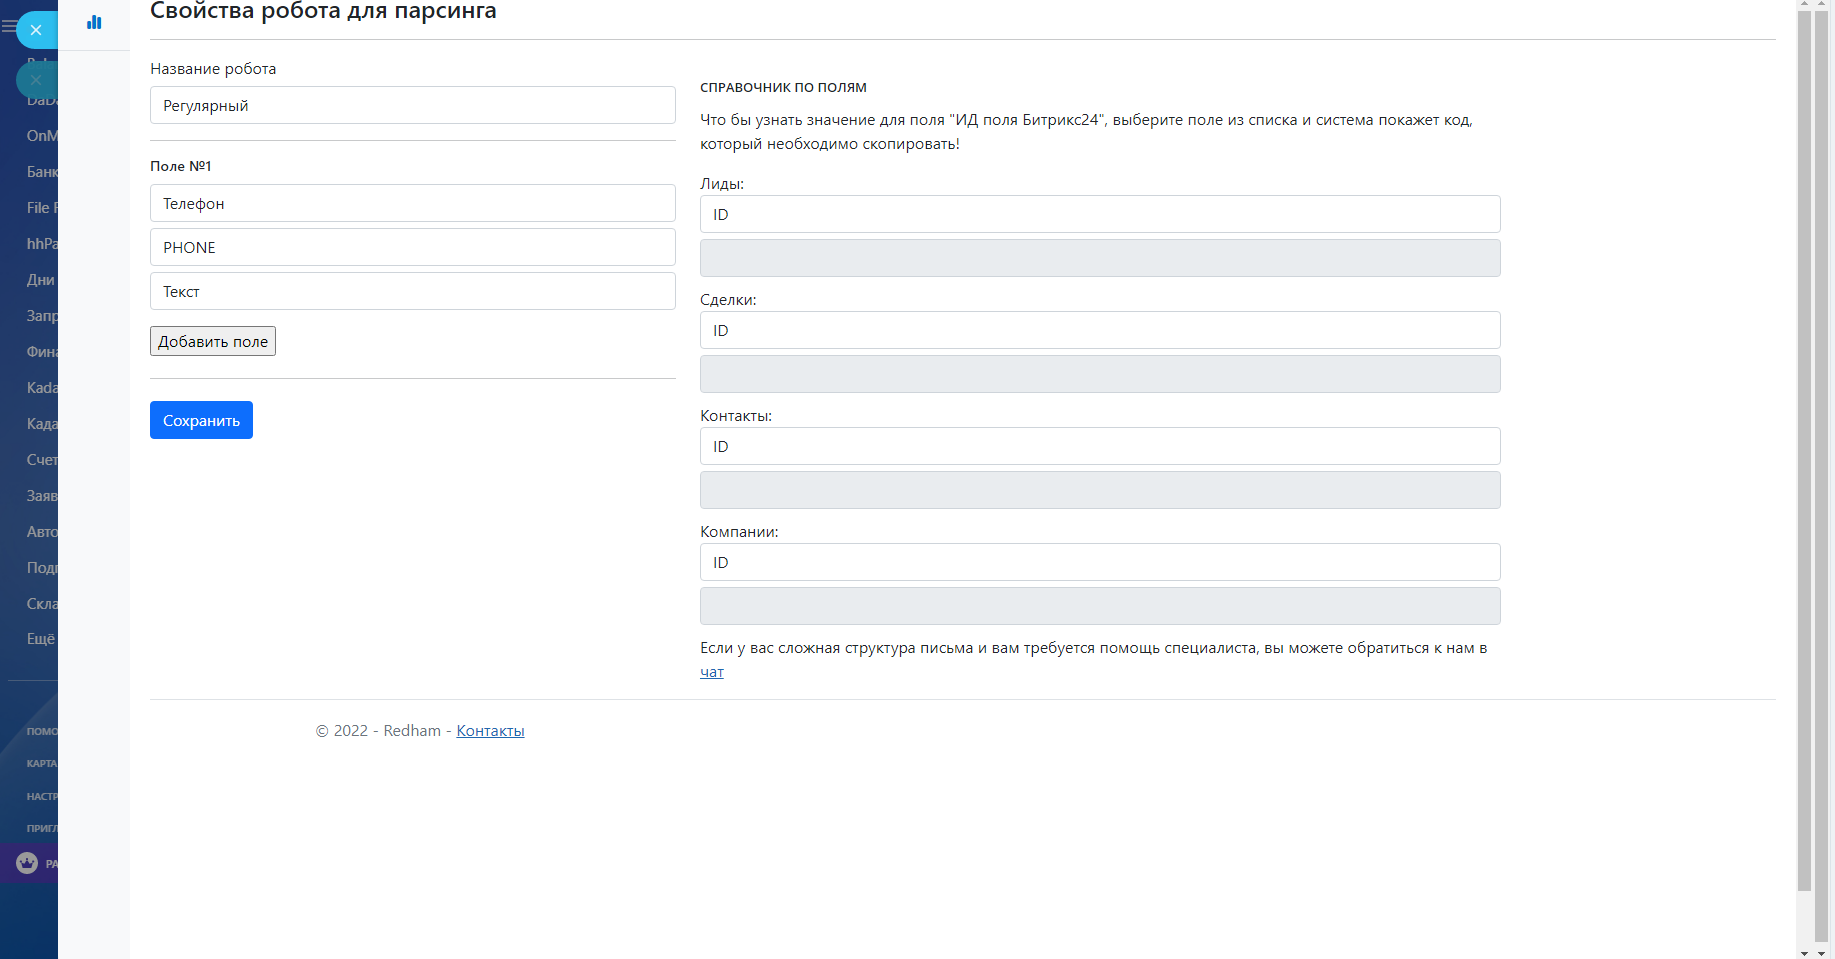Click the blue Сохранить button

pos(201,420)
